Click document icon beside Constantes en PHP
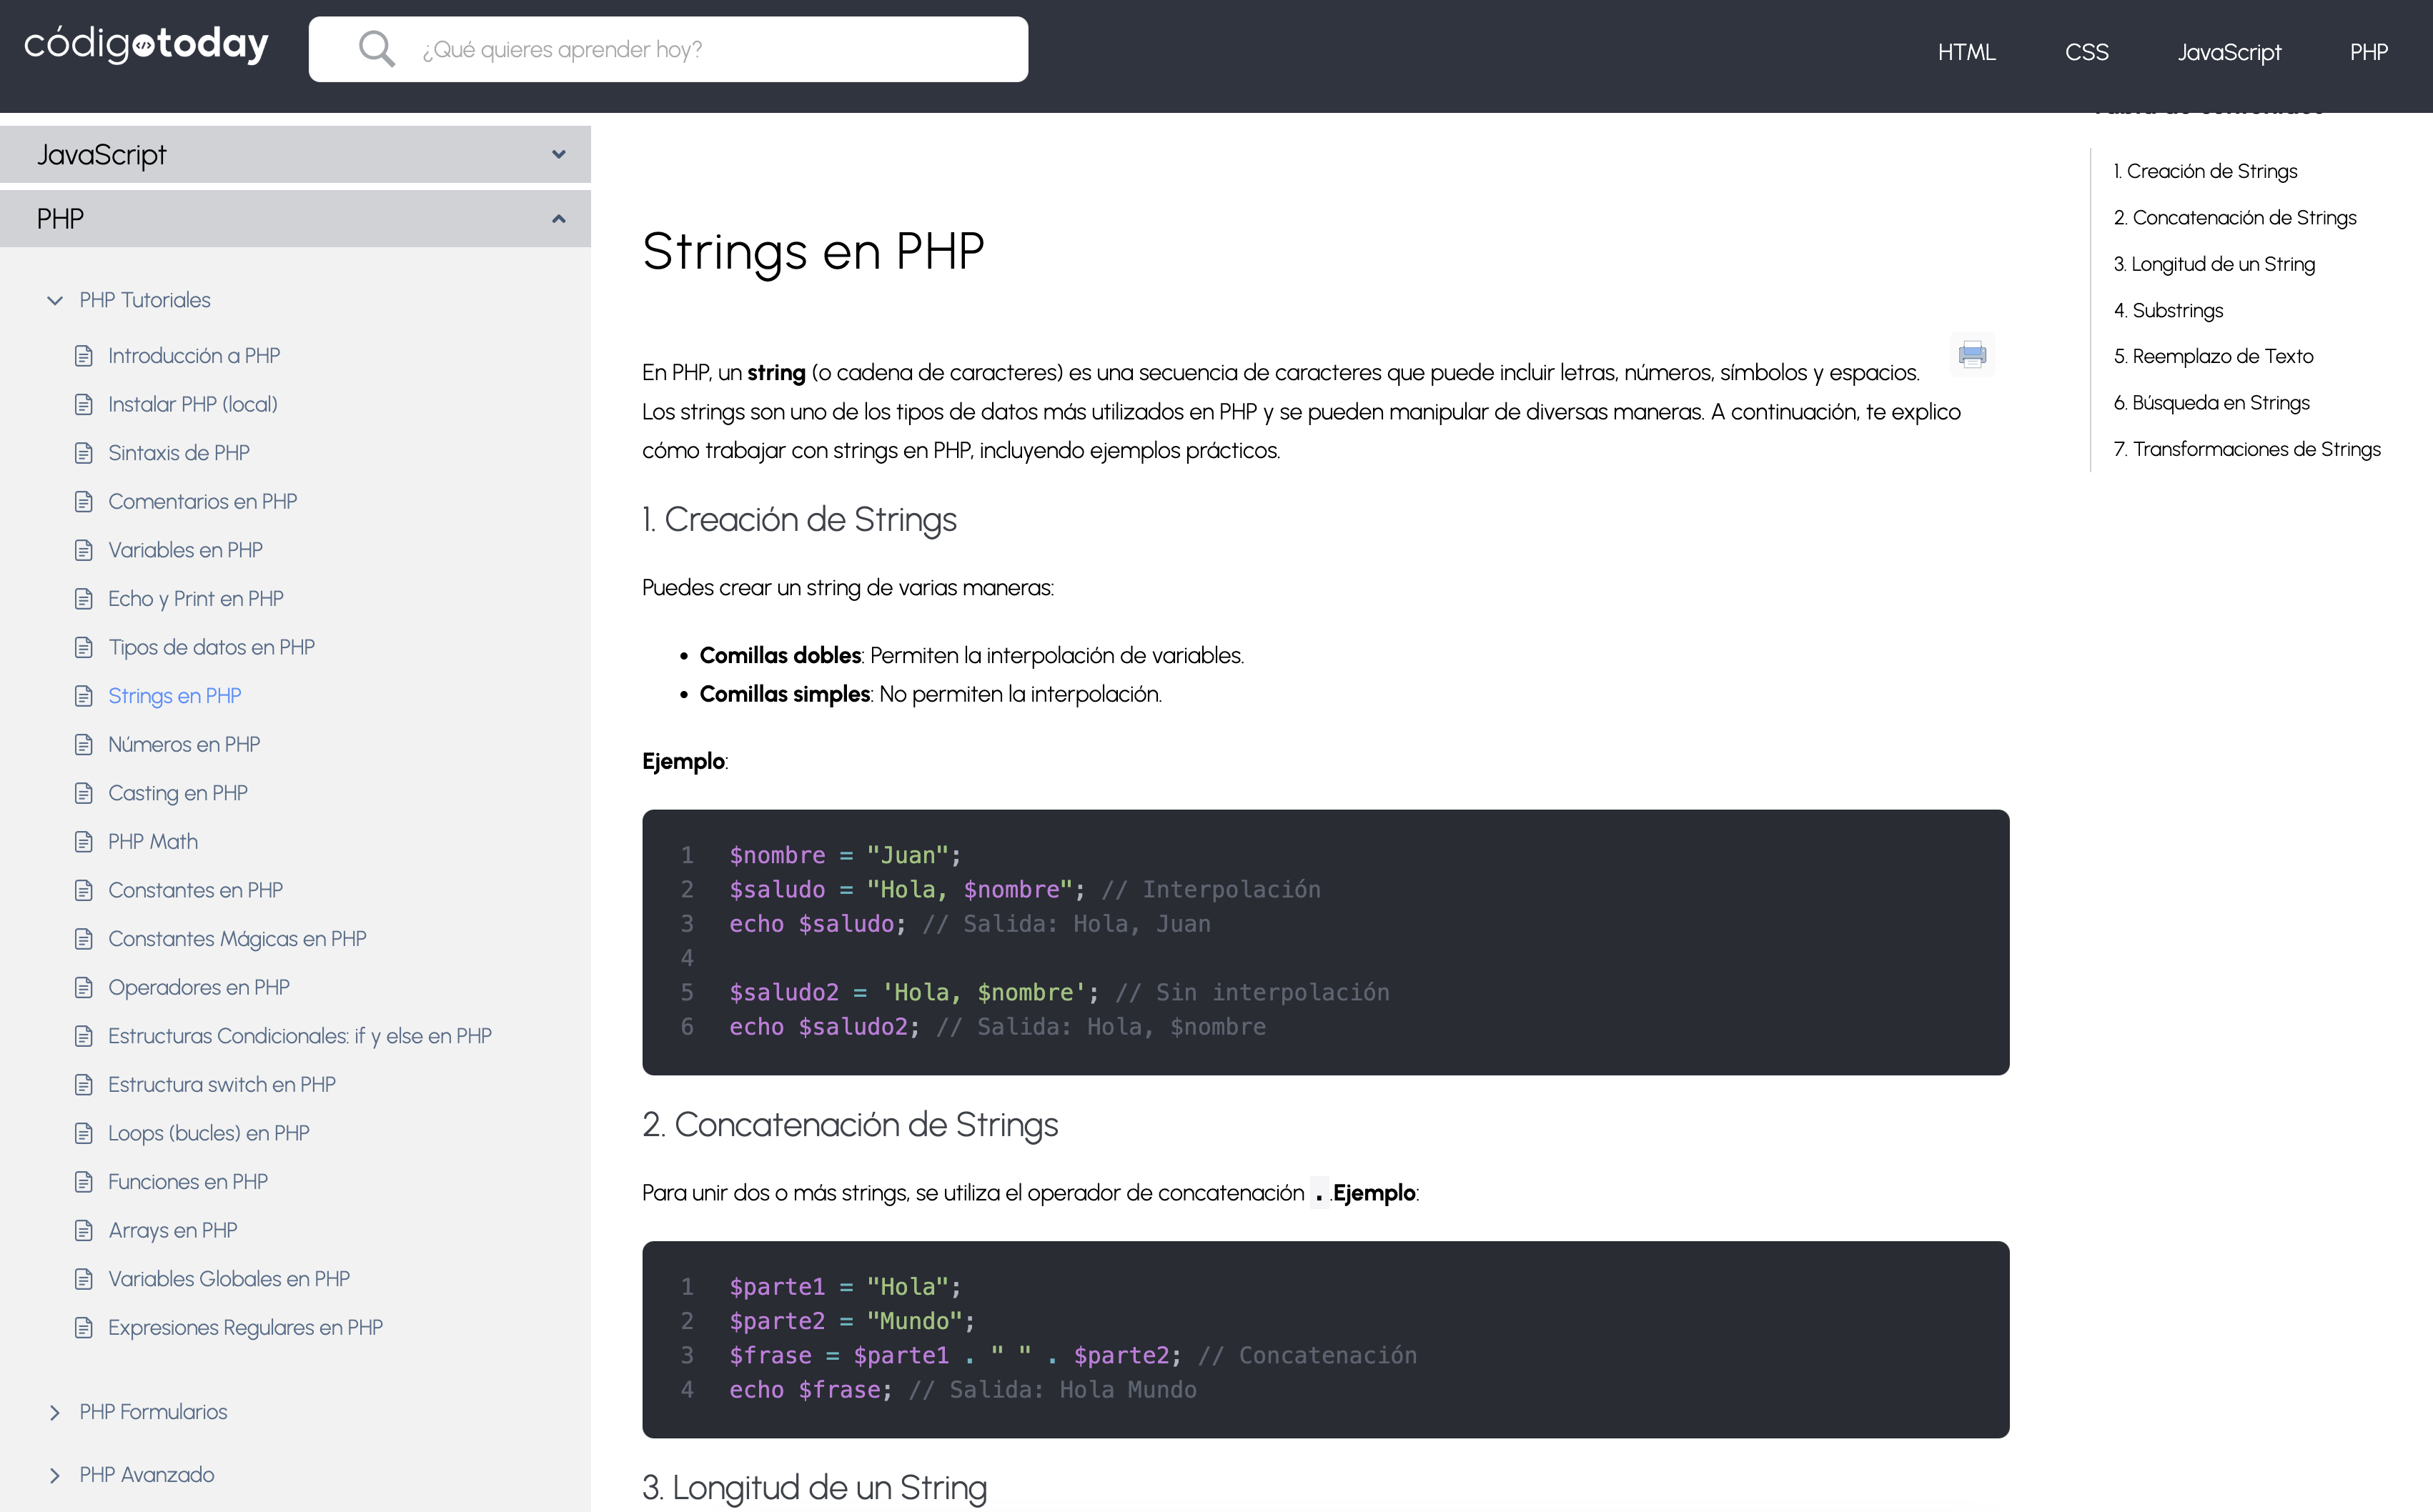 click(84, 890)
